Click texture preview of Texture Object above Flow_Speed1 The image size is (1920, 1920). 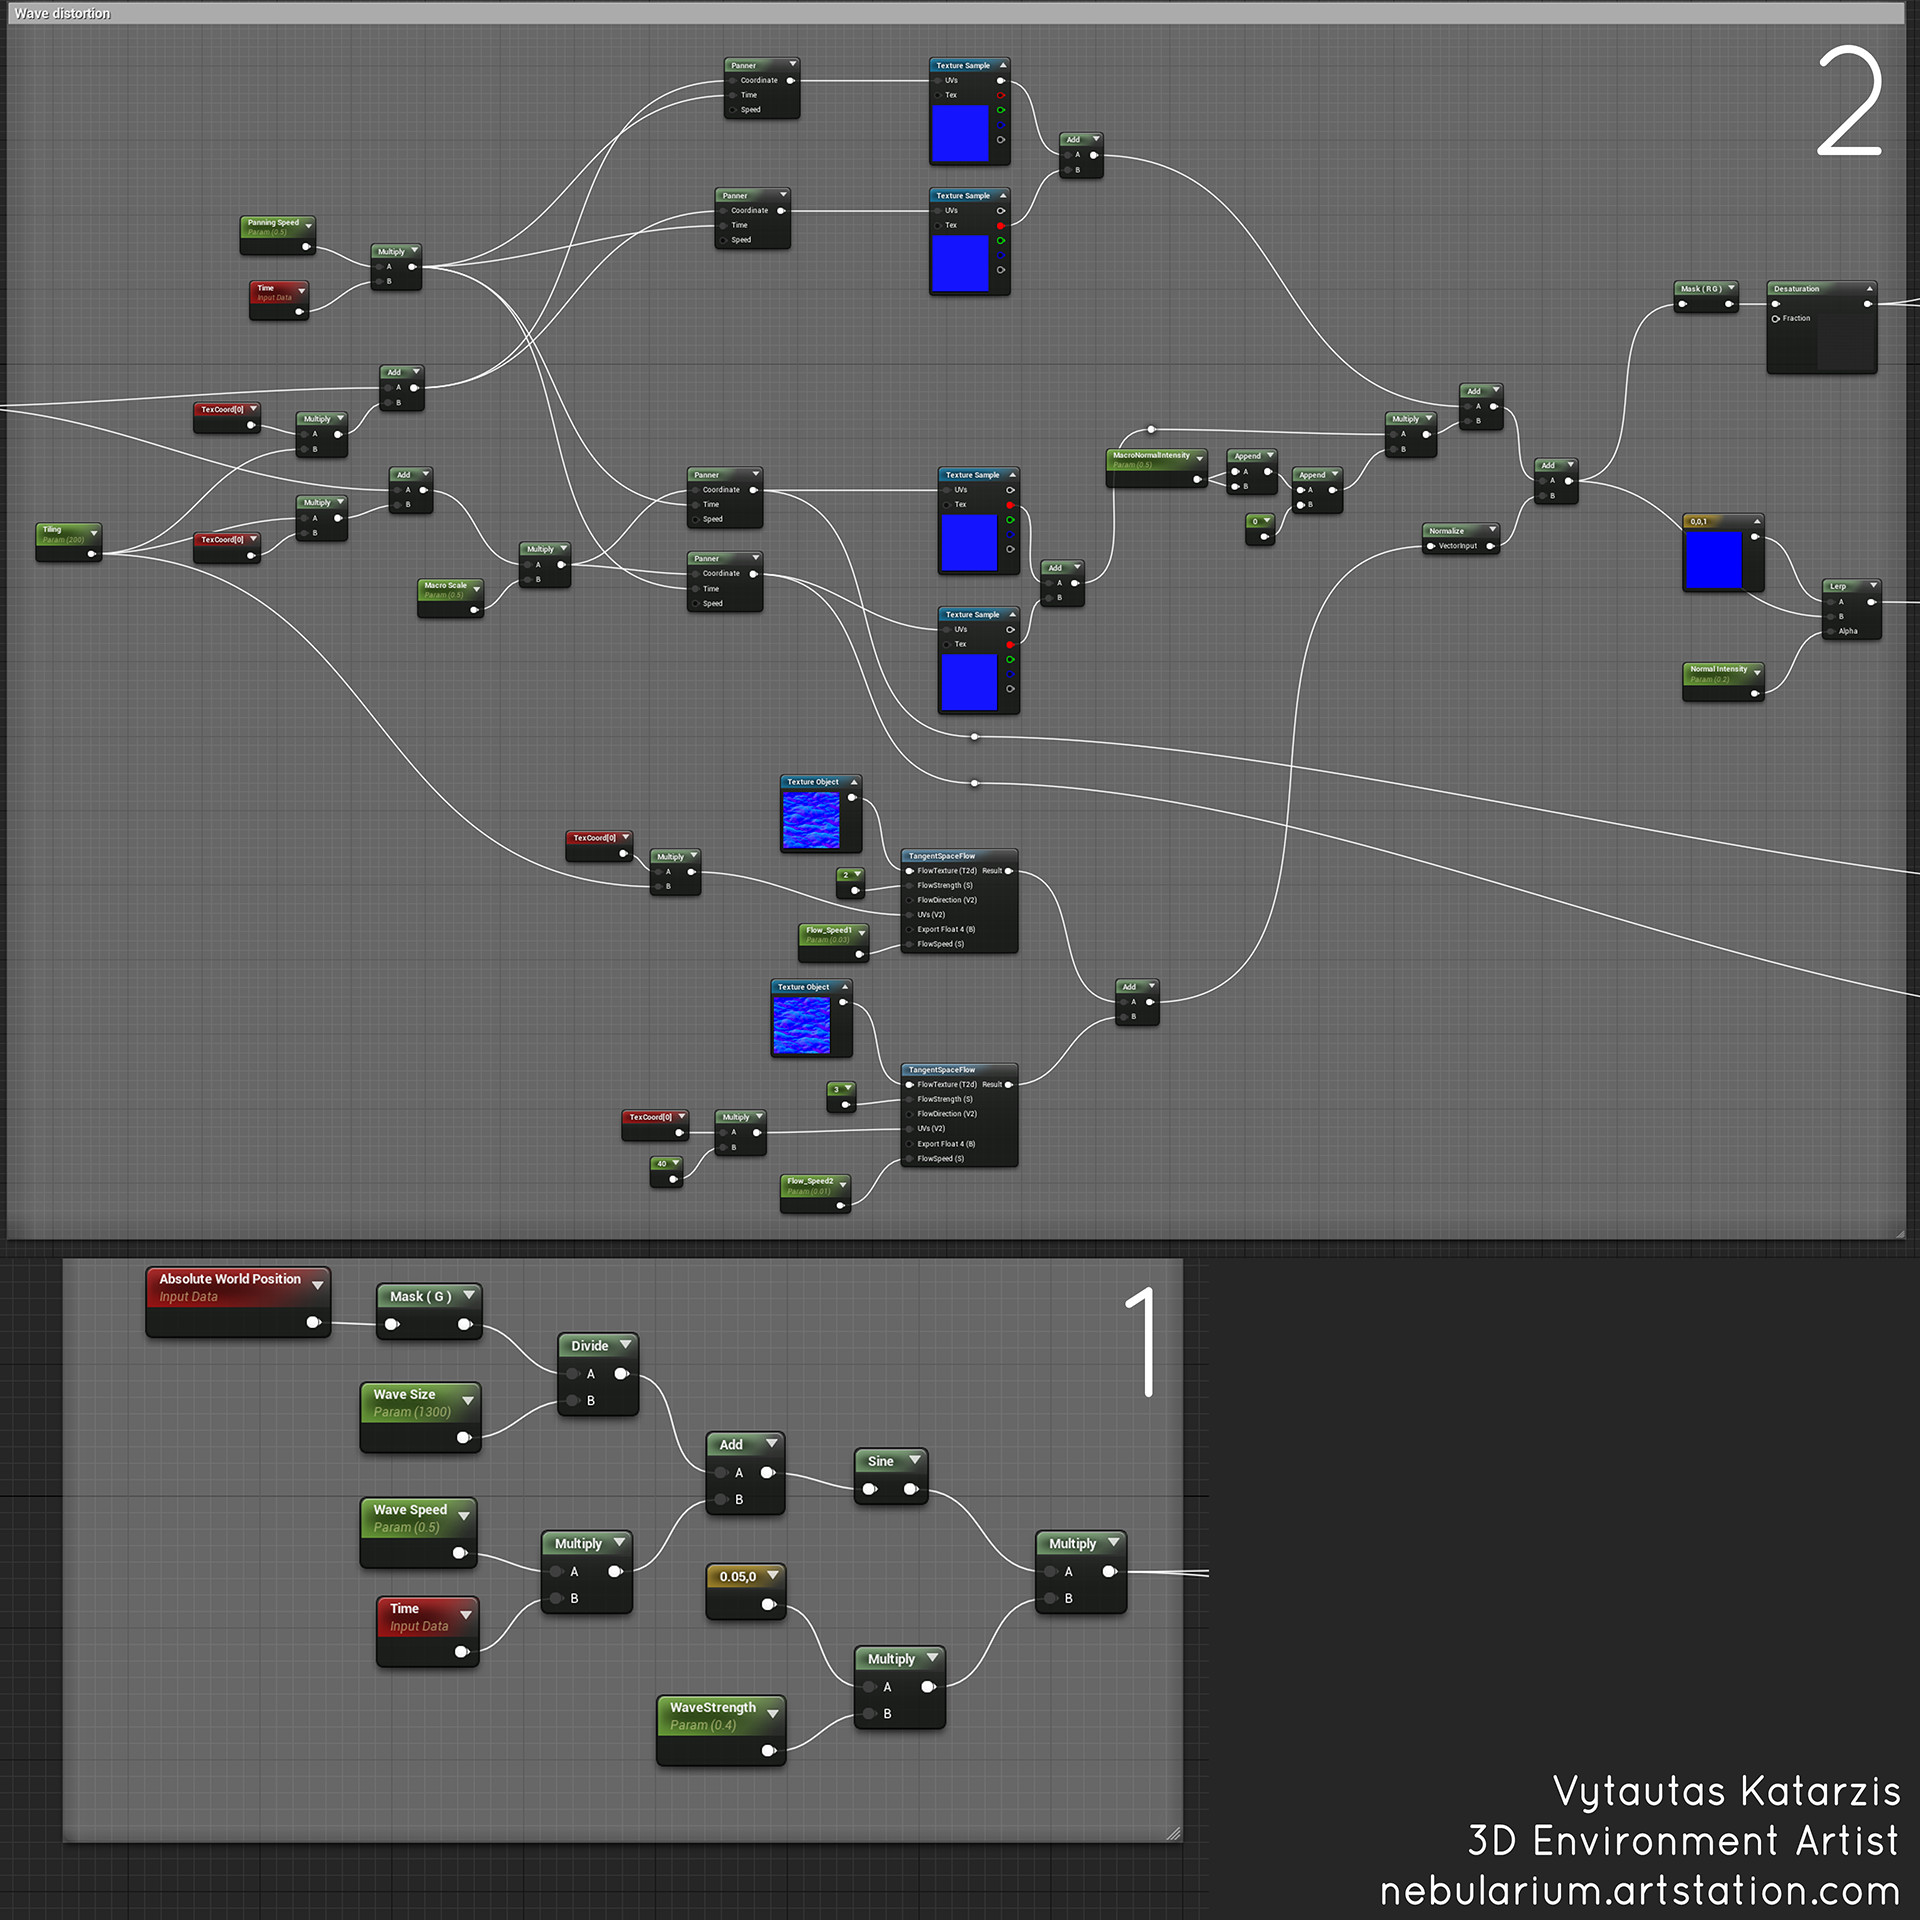811,820
